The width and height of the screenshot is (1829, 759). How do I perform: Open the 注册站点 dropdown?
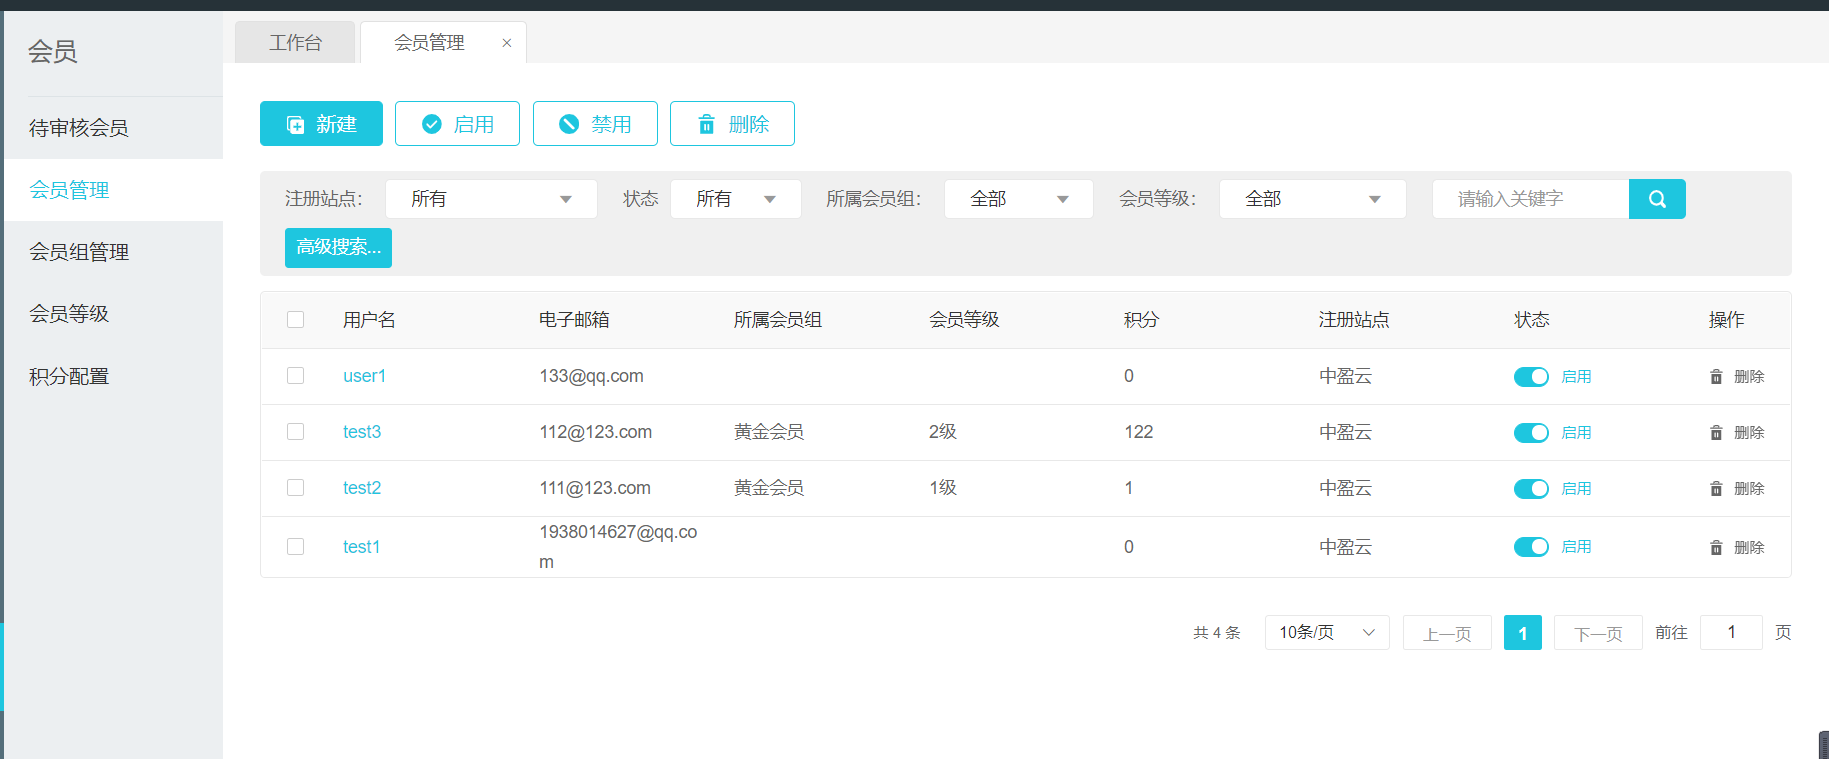coord(491,199)
